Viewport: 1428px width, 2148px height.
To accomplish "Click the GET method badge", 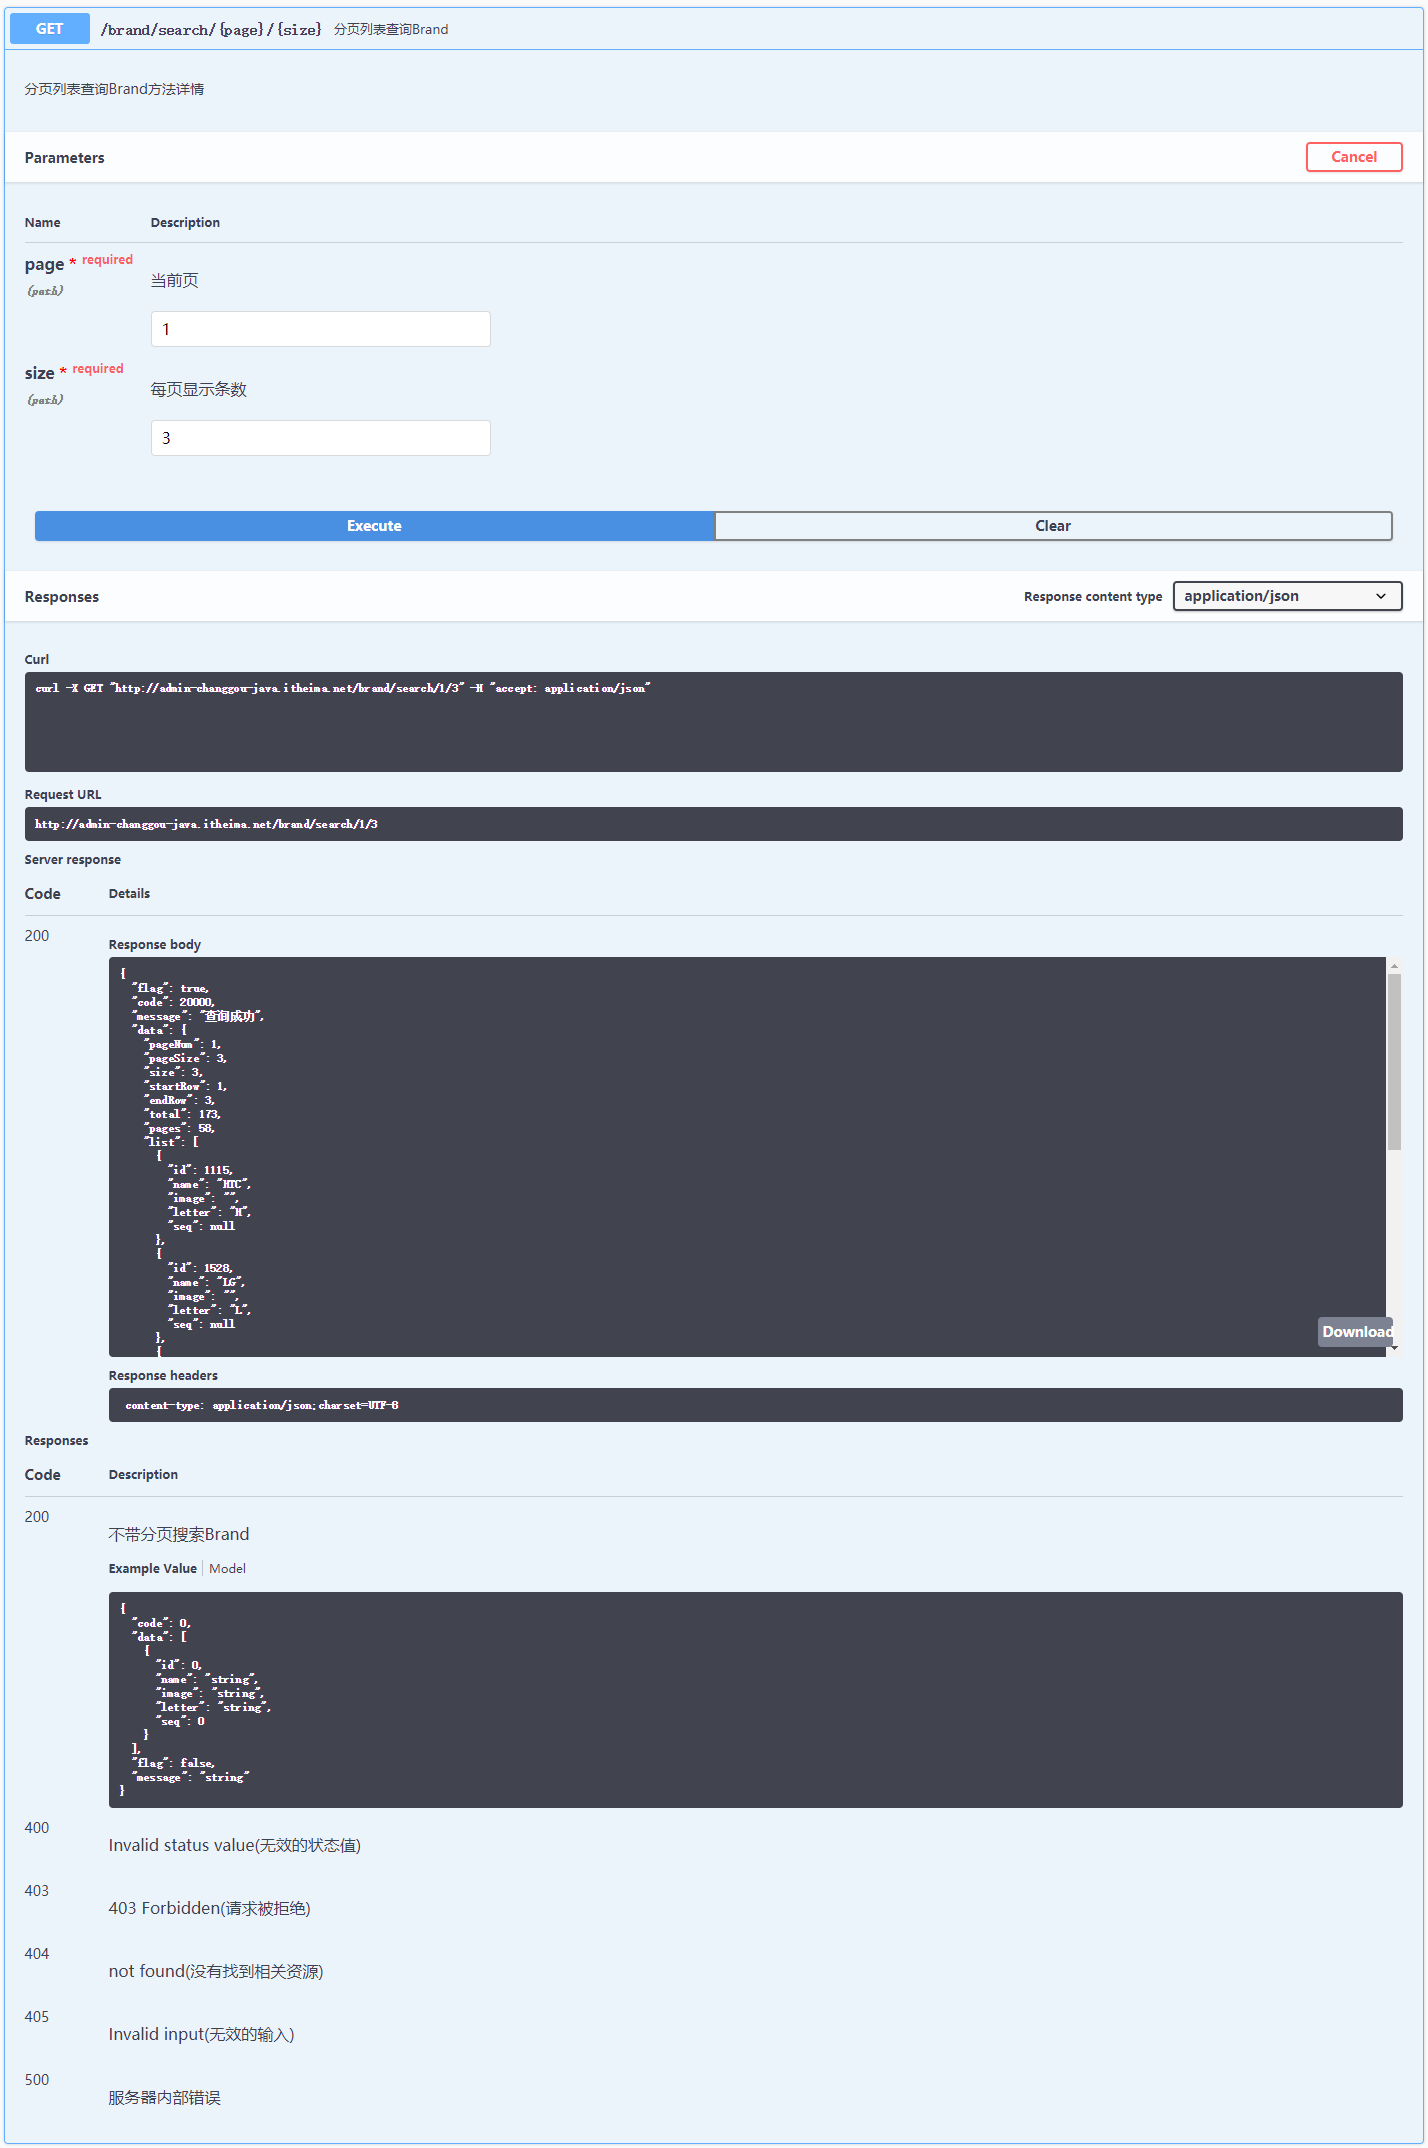I will point(49,29).
